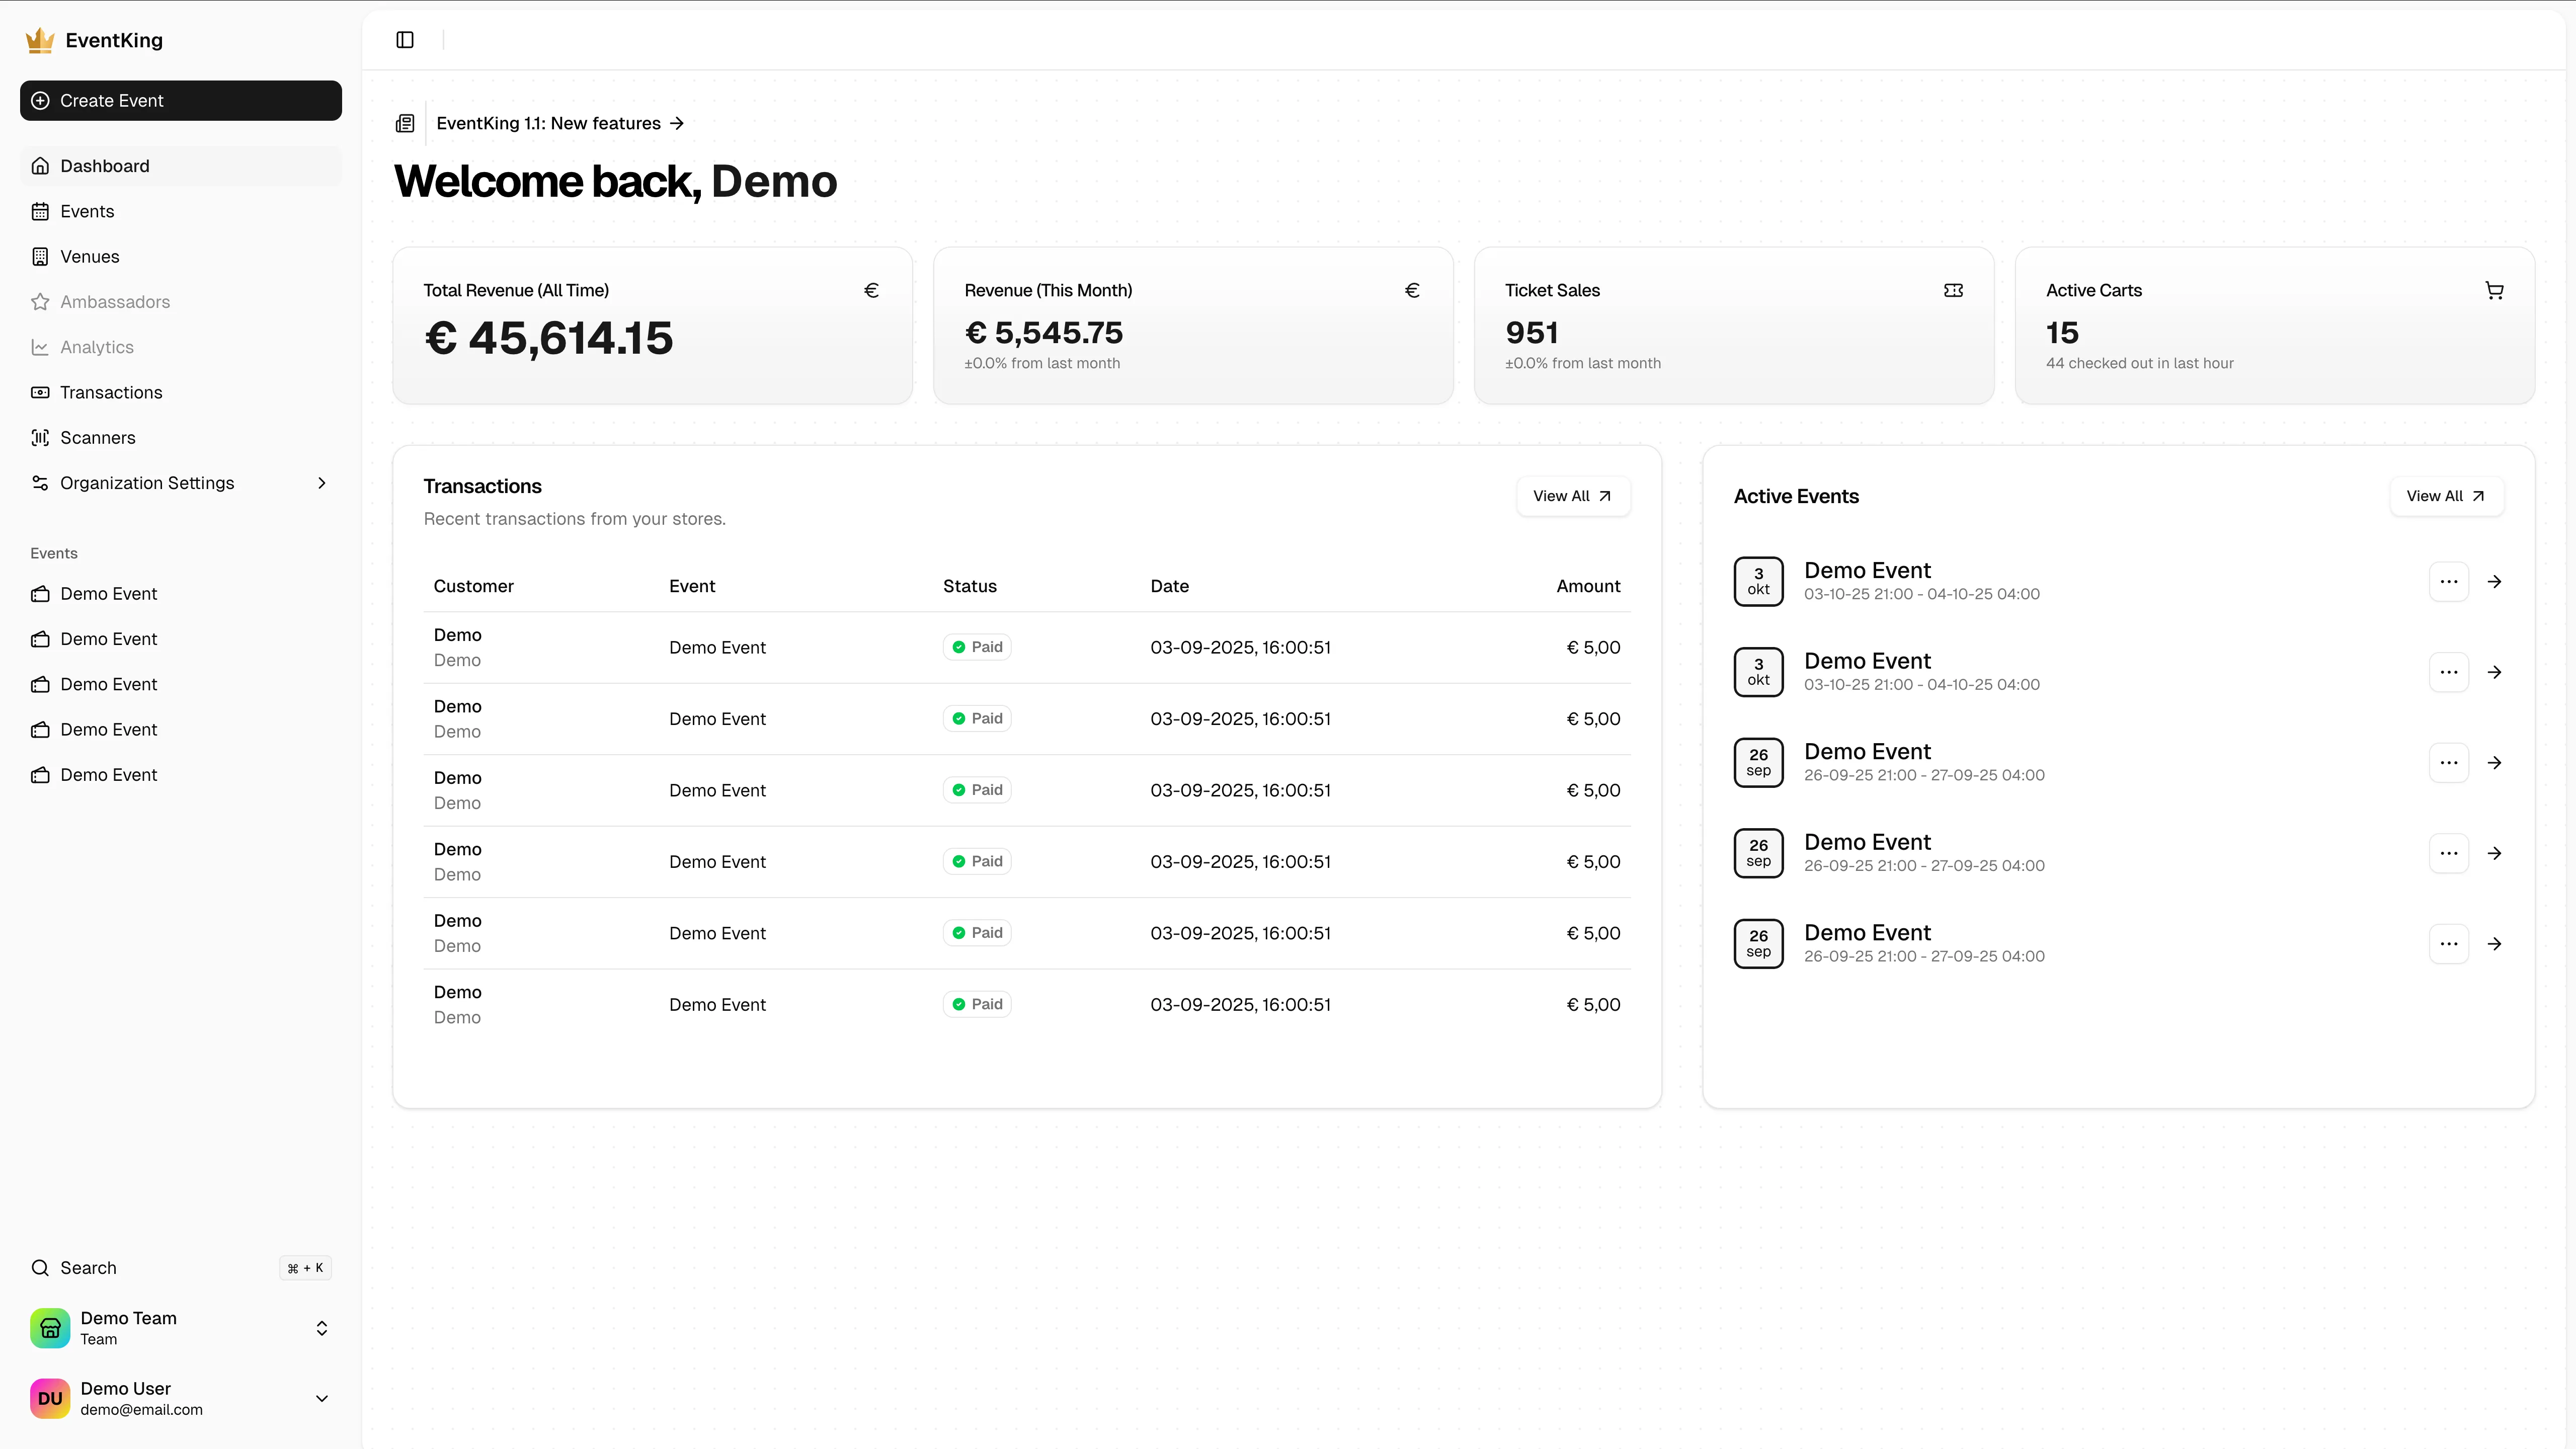Viewport: 2576px width, 1449px height.
Task: Open the arrow for the first 3 okt event
Action: pyautogui.click(x=2495, y=581)
